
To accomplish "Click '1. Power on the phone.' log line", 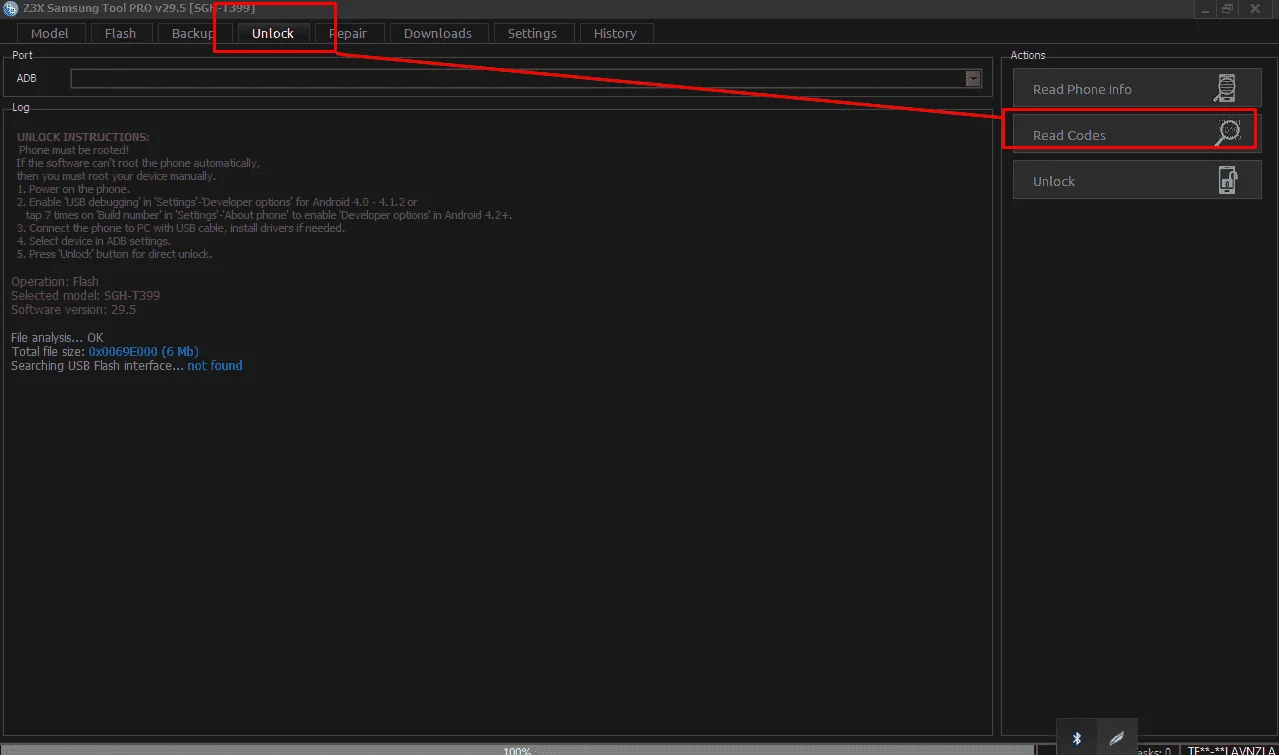I will click(73, 189).
